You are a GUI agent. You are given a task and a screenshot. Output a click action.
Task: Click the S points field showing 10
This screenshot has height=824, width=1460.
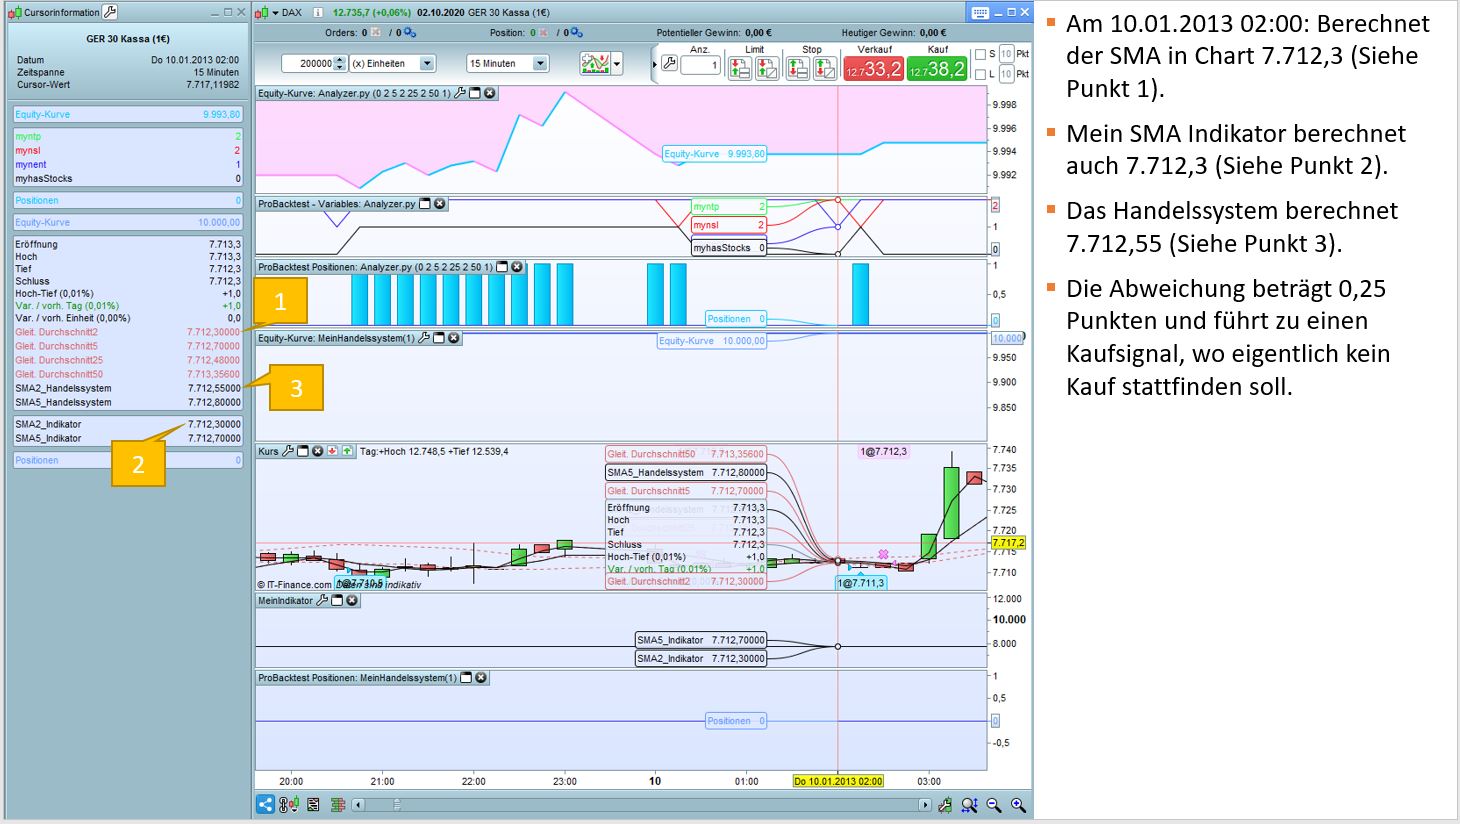pos(1006,54)
